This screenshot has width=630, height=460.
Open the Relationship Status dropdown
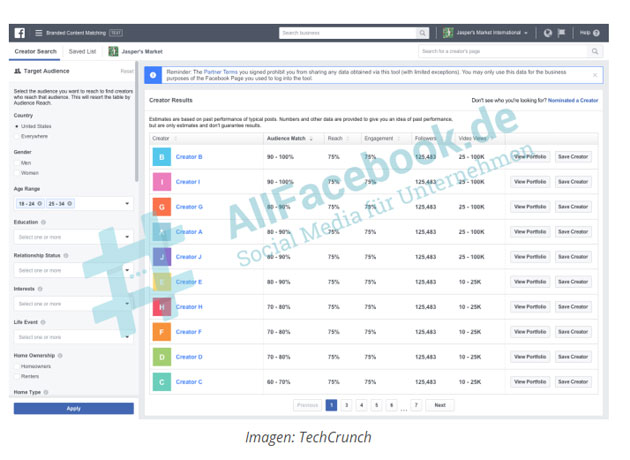(127, 271)
